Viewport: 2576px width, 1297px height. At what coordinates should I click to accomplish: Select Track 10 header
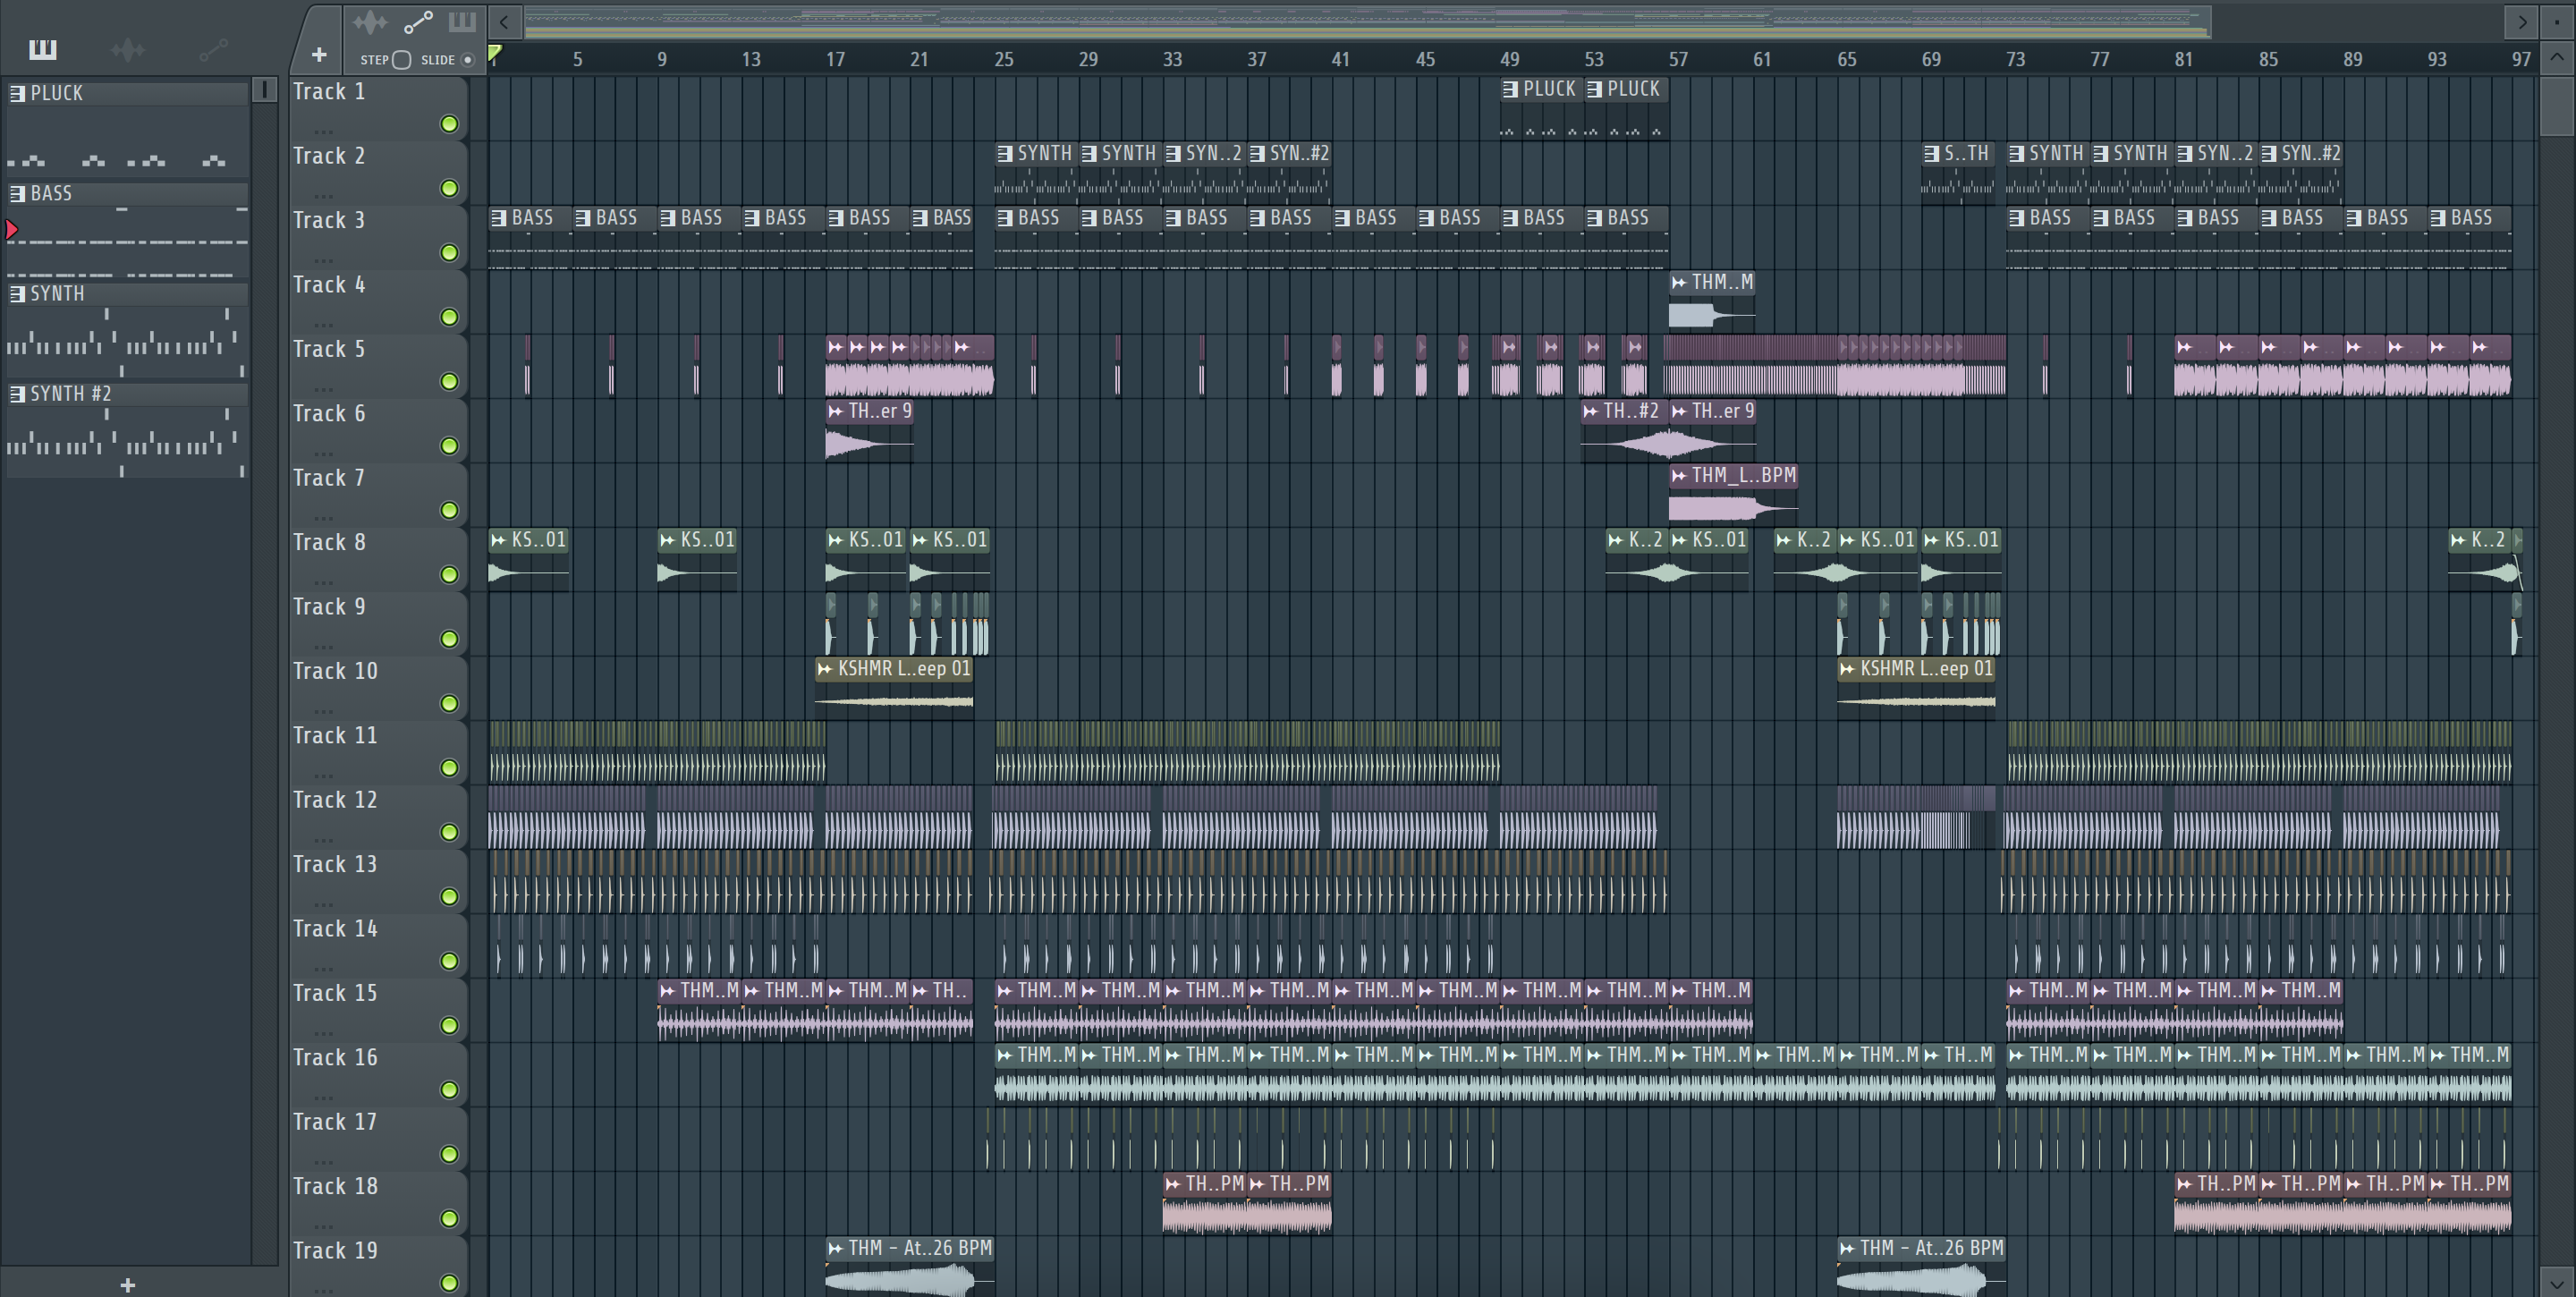coord(378,687)
